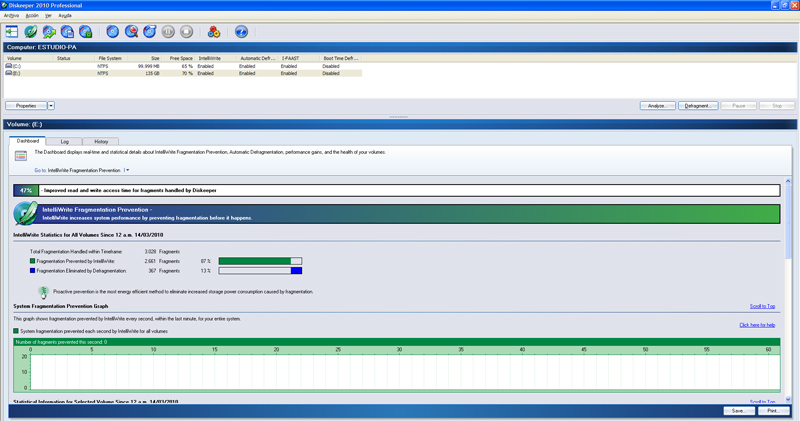Click the Save button at bottom
The height and width of the screenshot is (421, 800).
pos(739,411)
